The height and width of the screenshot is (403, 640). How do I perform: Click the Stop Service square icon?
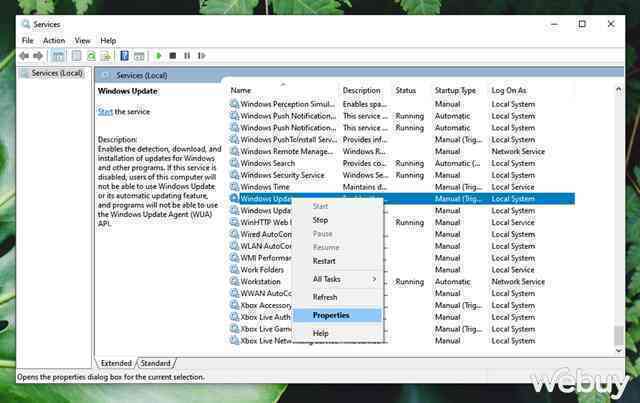coord(173,56)
